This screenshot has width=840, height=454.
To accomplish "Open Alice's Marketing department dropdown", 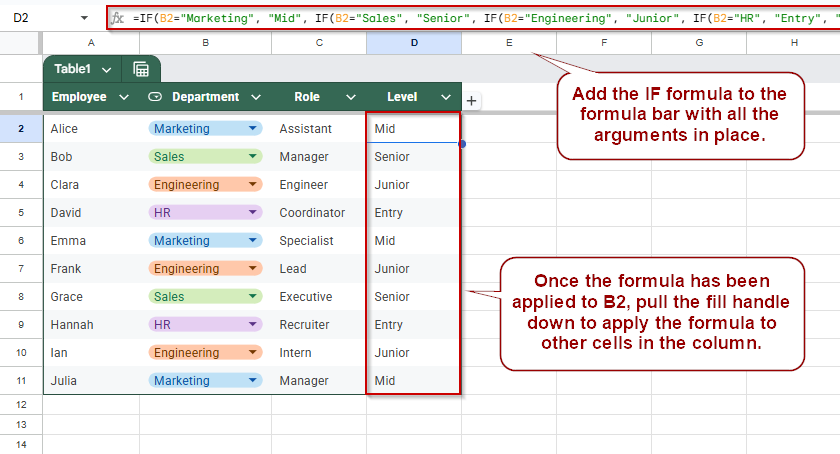I will (x=253, y=128).
